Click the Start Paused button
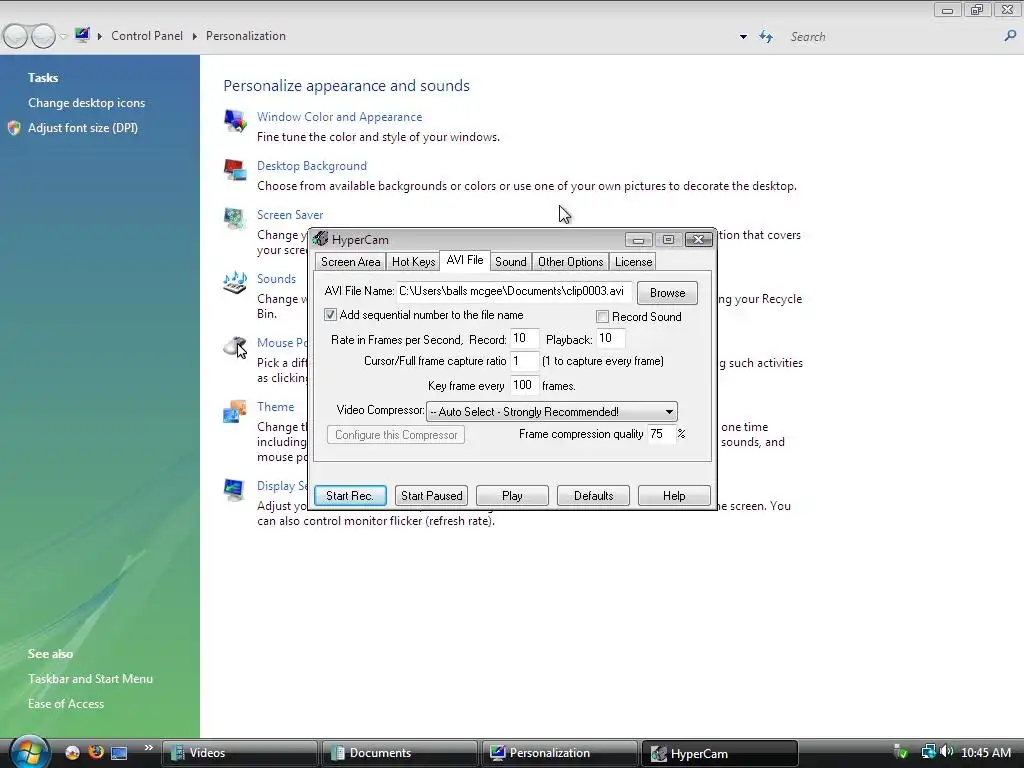This screenshot has width=1024, height=768. (x=432, y=496)
